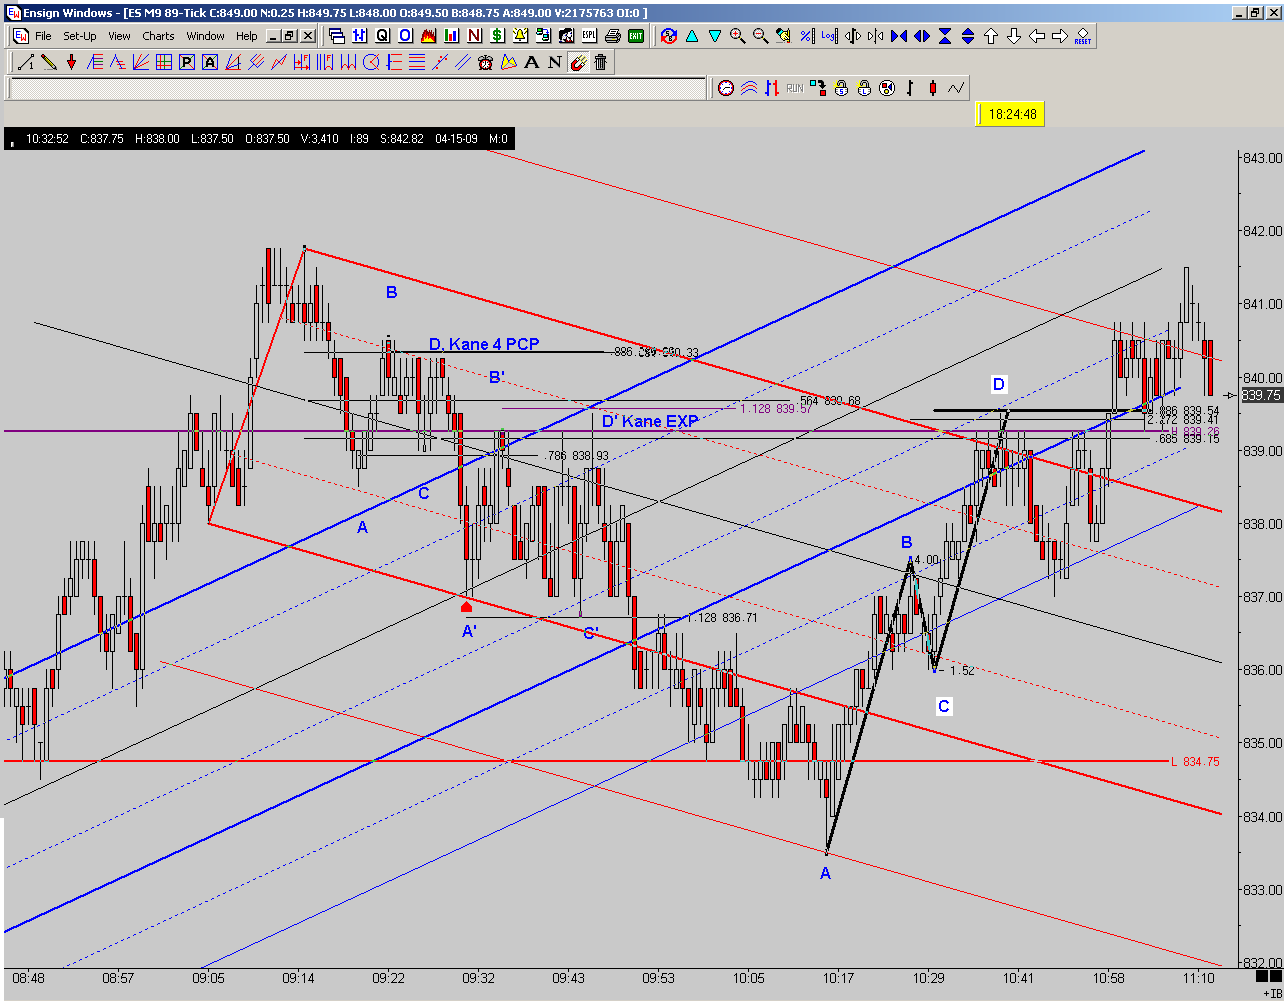Toggle Log scale on the chart
The height and width of the screenshot is (1002, 1288).
829,36
